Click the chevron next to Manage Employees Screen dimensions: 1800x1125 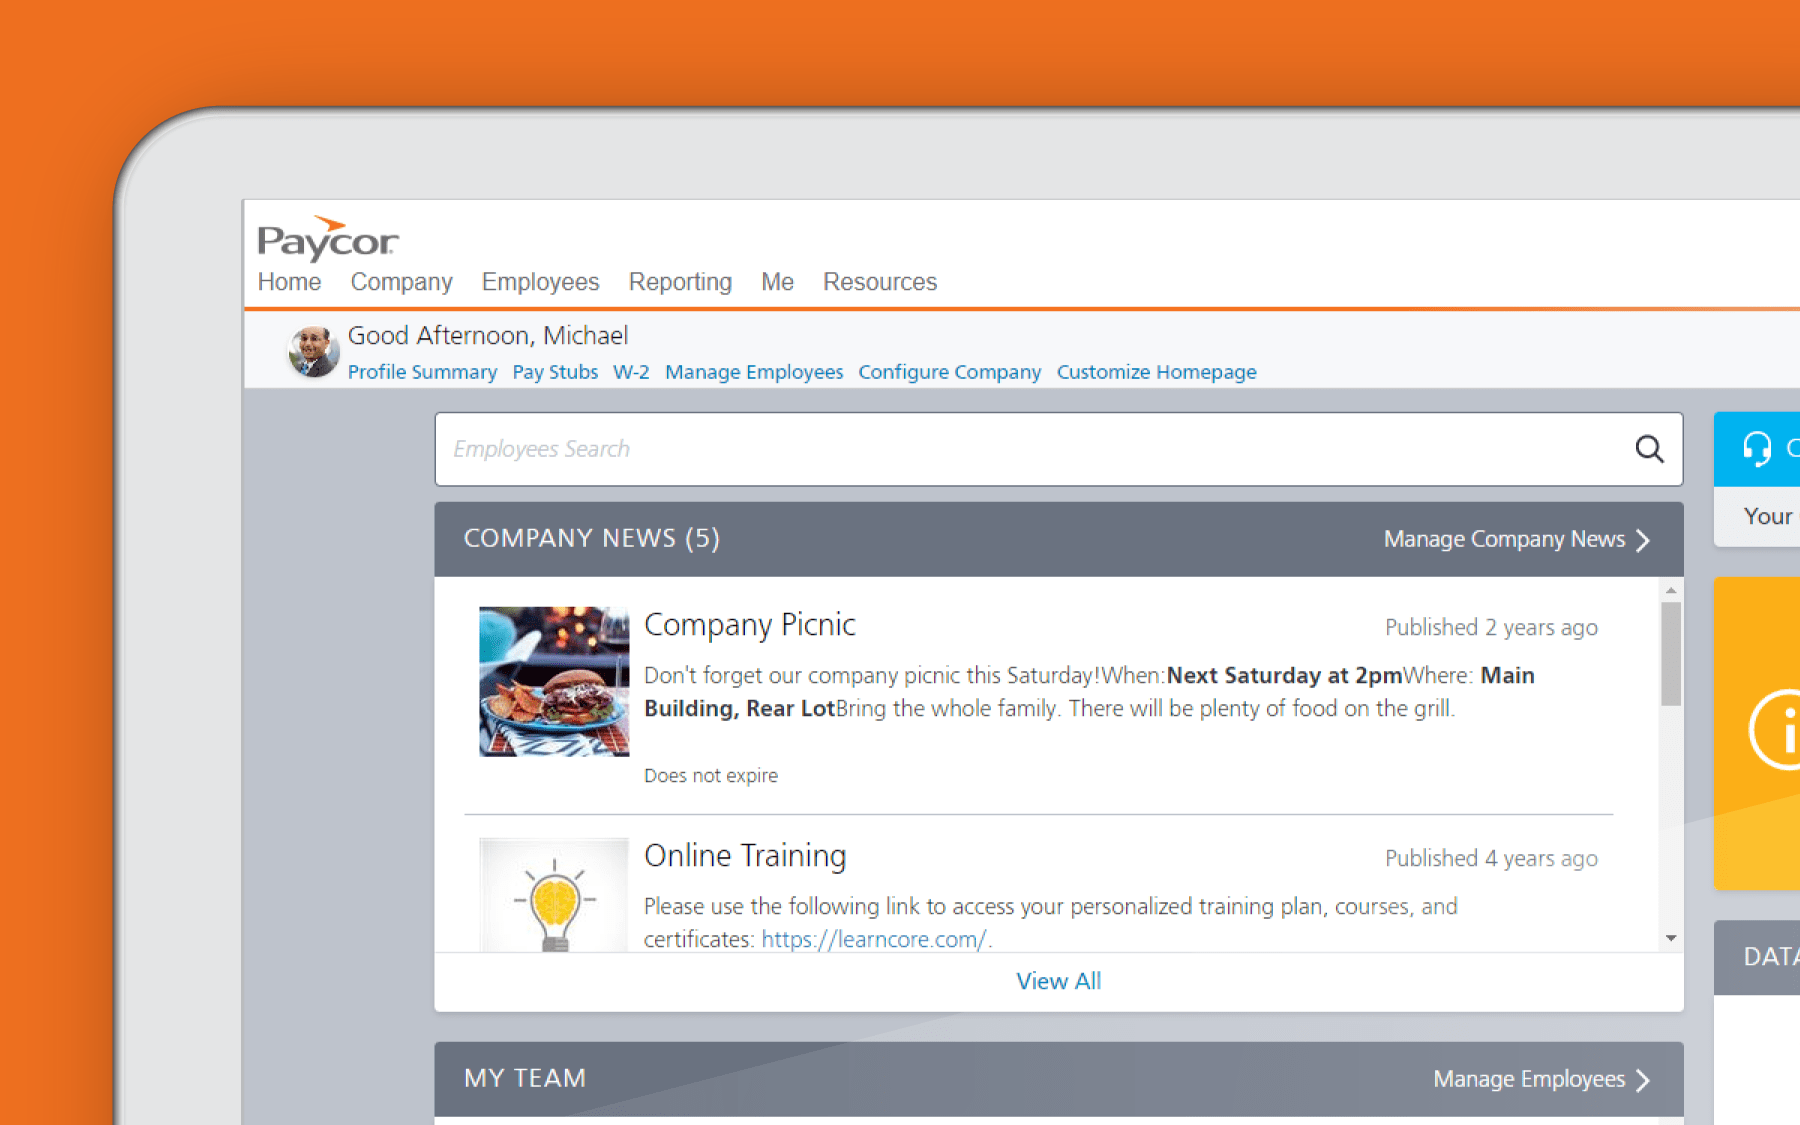coord(1643,1080)
